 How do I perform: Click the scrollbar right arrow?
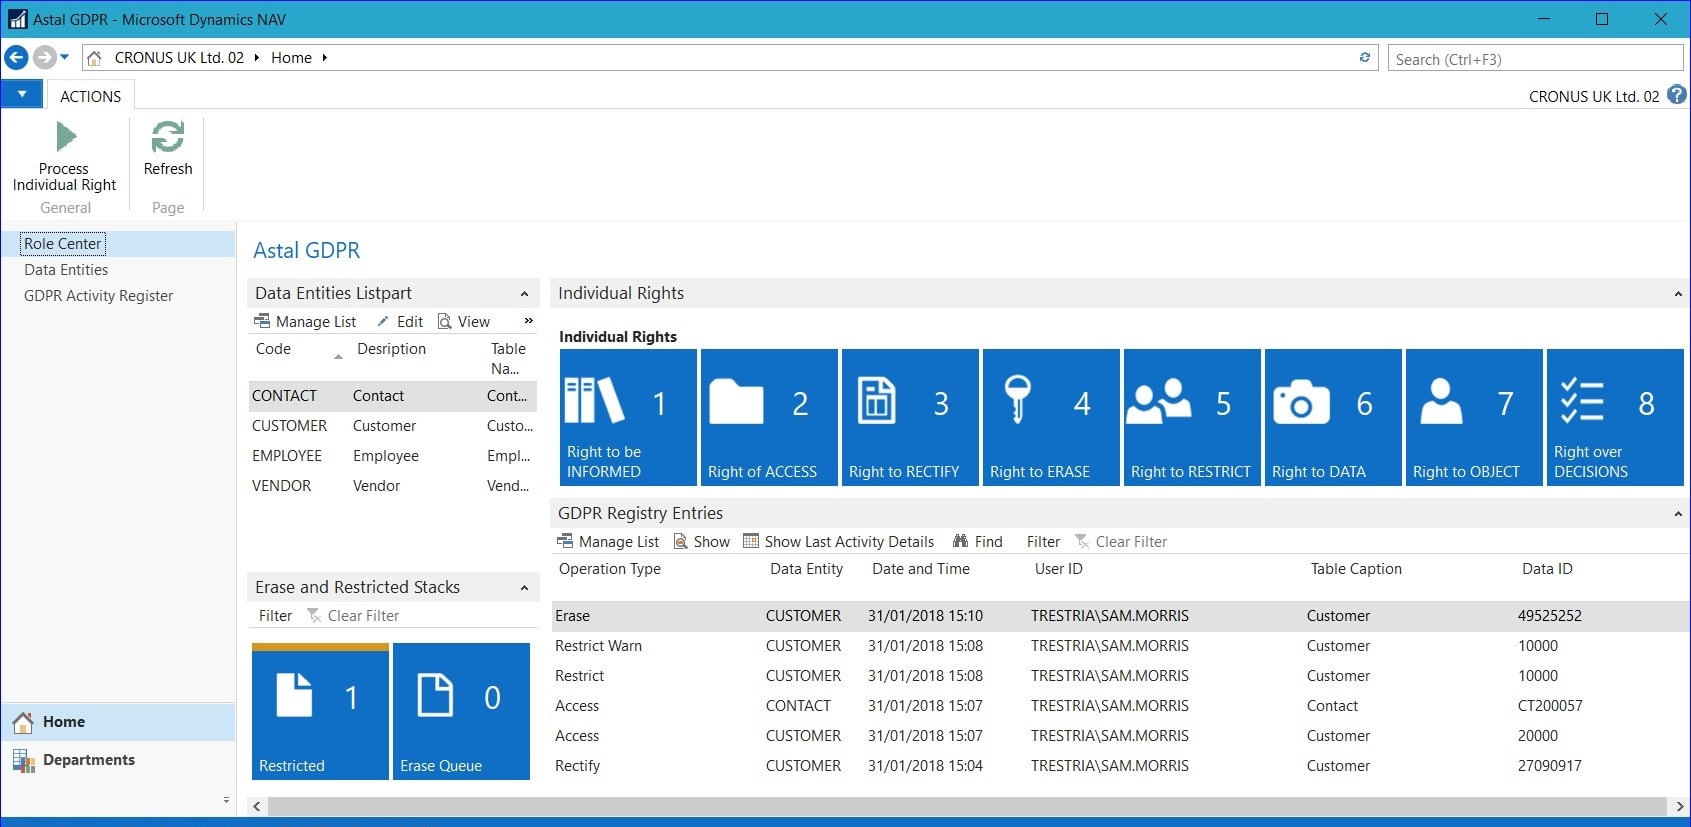point(1679,806)
